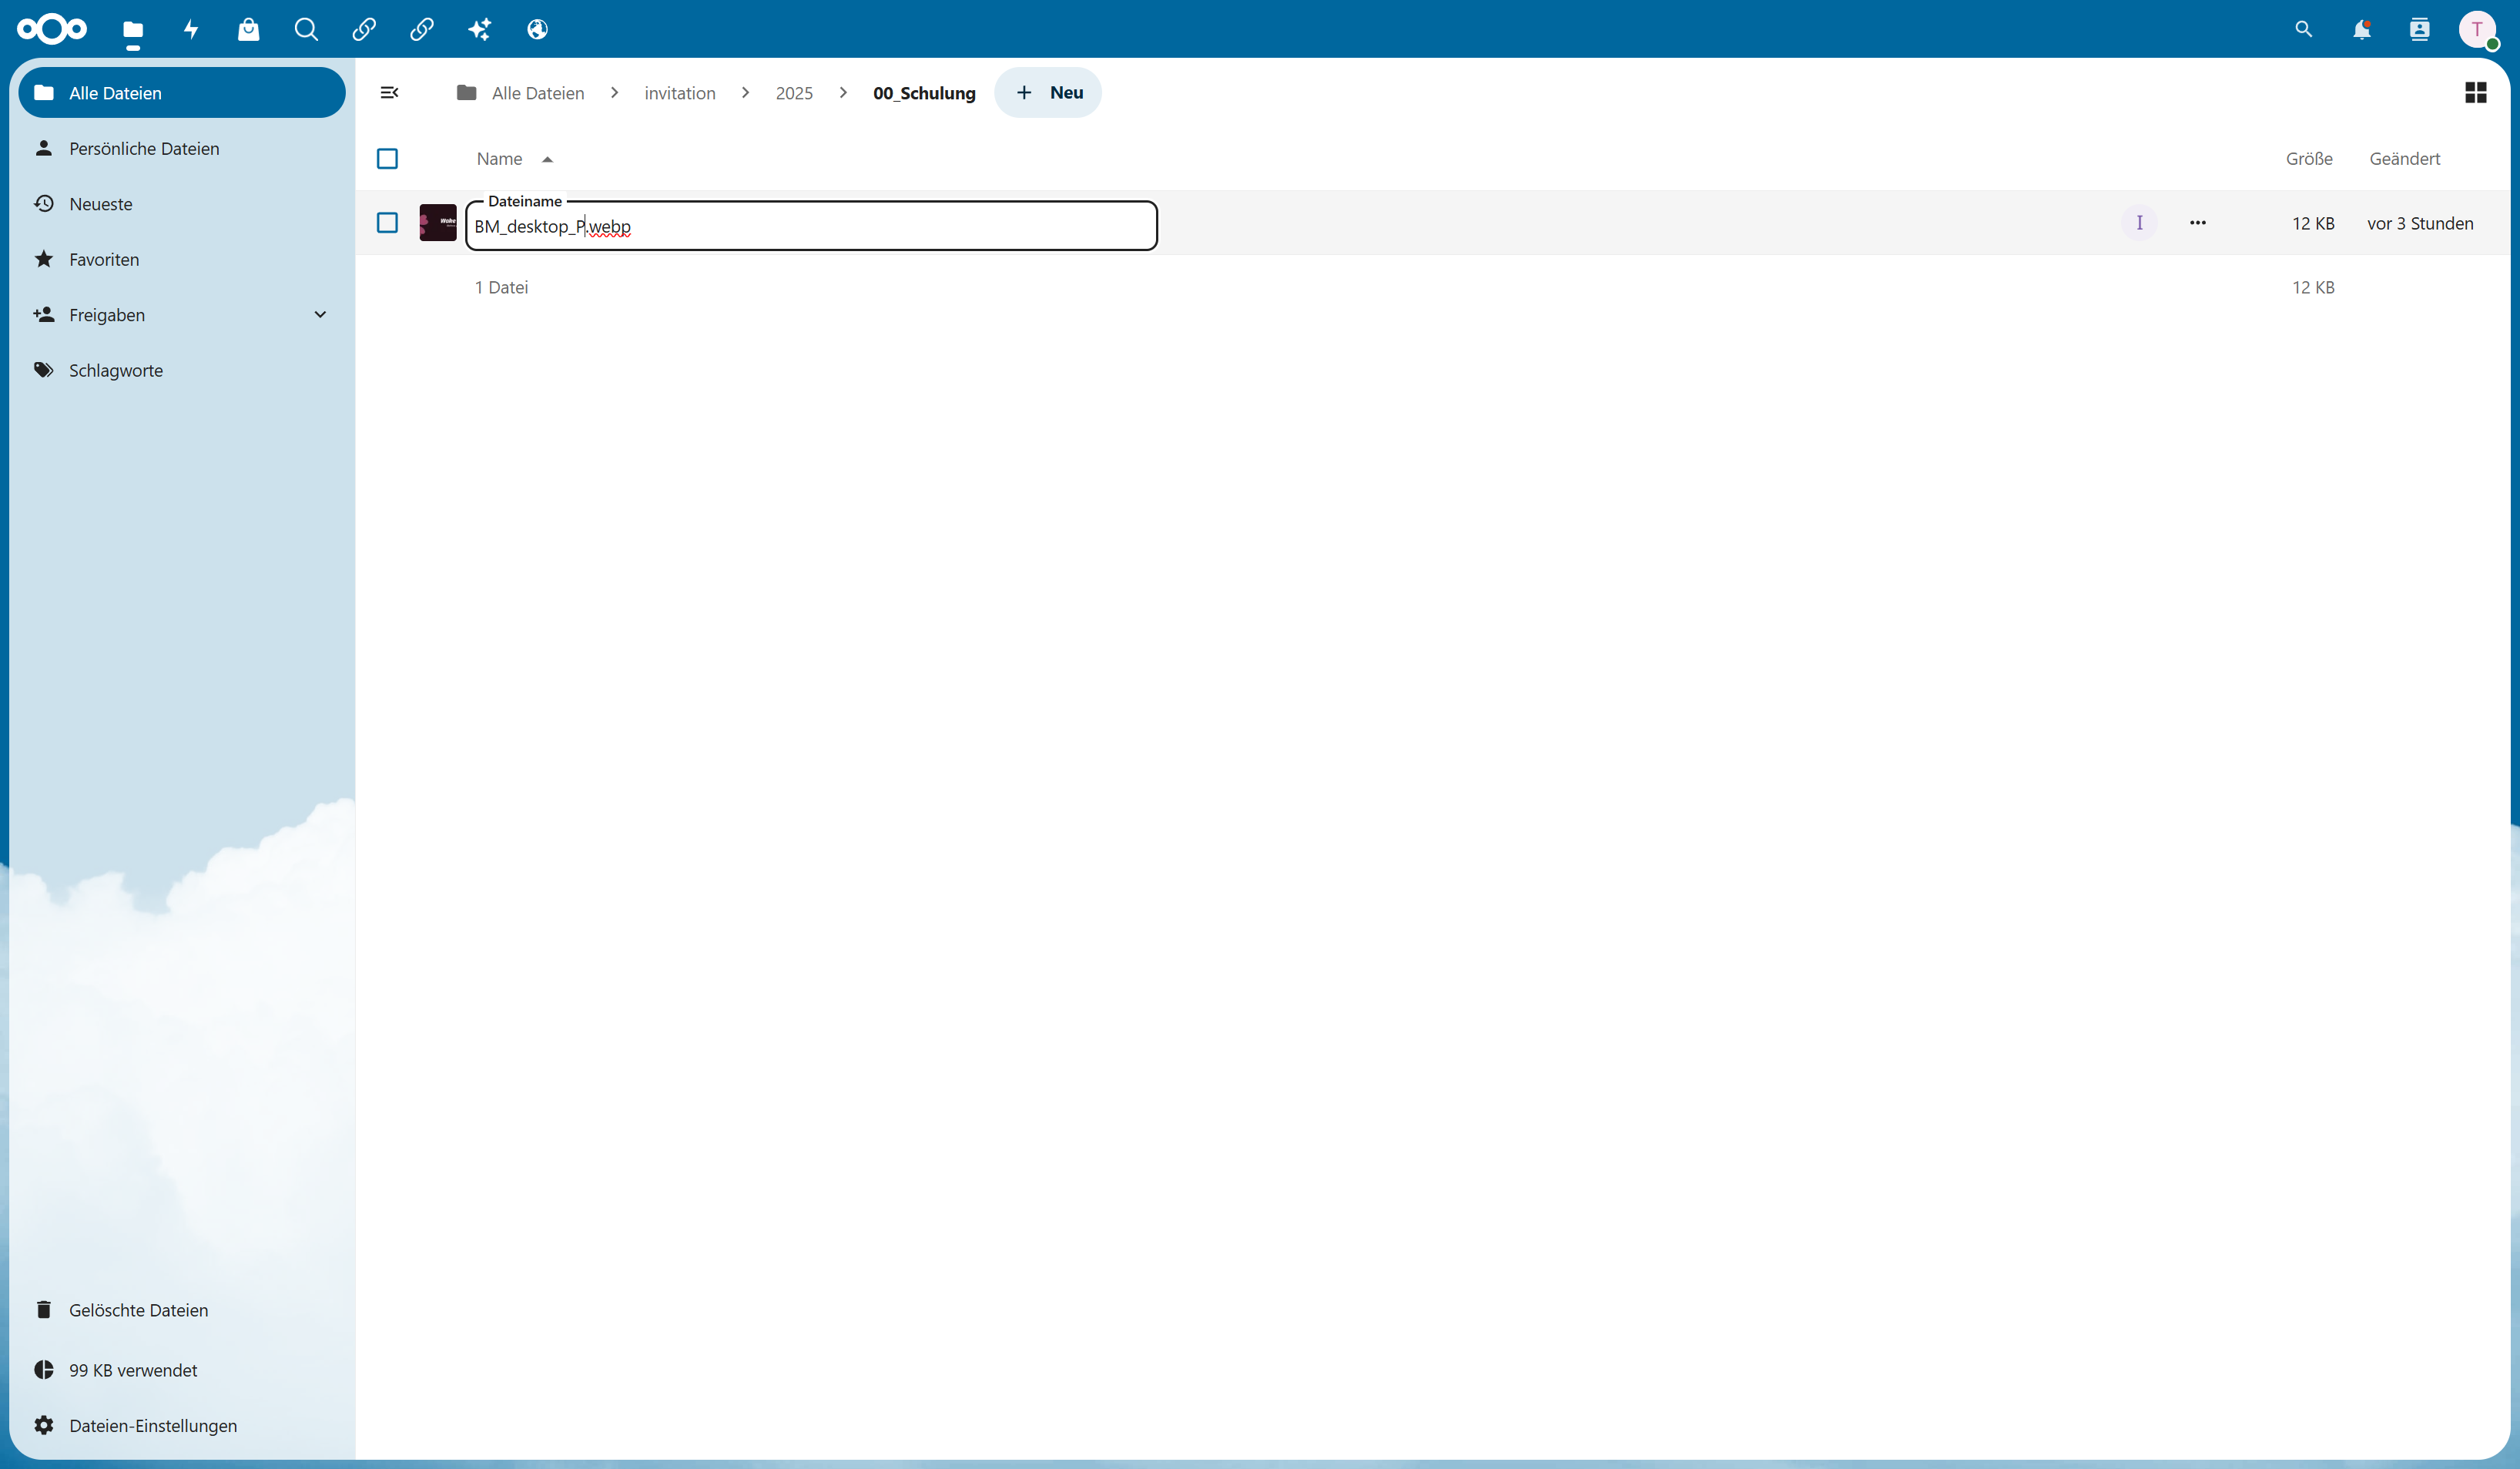Expand the Freigaben section chevron
The height and width of the screenshot is (1469, 2520).
tap(320, 315)
